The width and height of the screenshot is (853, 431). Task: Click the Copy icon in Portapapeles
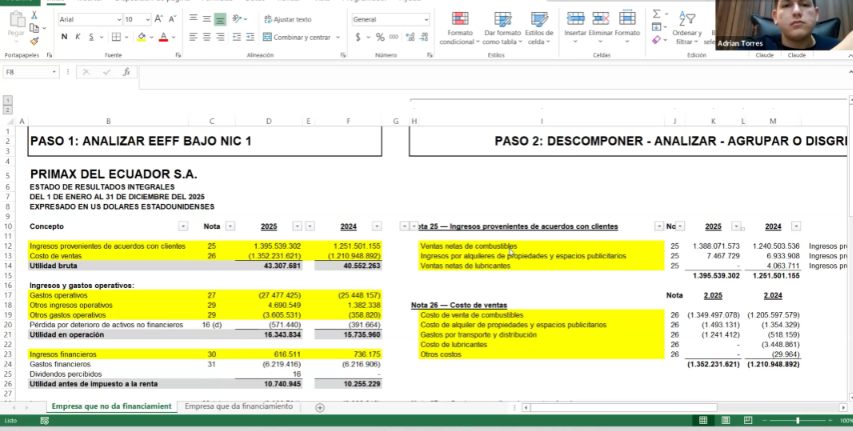[x=34, y=28]
